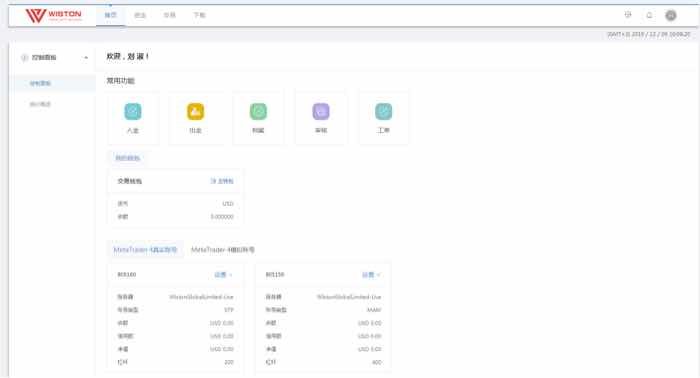
Task: Click the WISTON logo
Action: pos(54,15)
